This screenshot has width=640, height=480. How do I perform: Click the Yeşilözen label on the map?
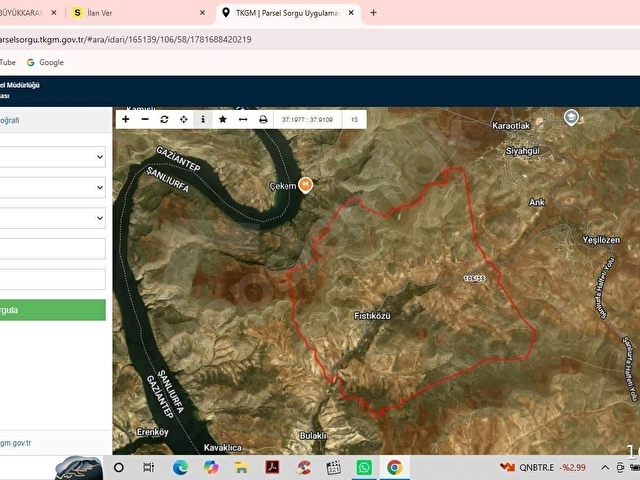601,240
